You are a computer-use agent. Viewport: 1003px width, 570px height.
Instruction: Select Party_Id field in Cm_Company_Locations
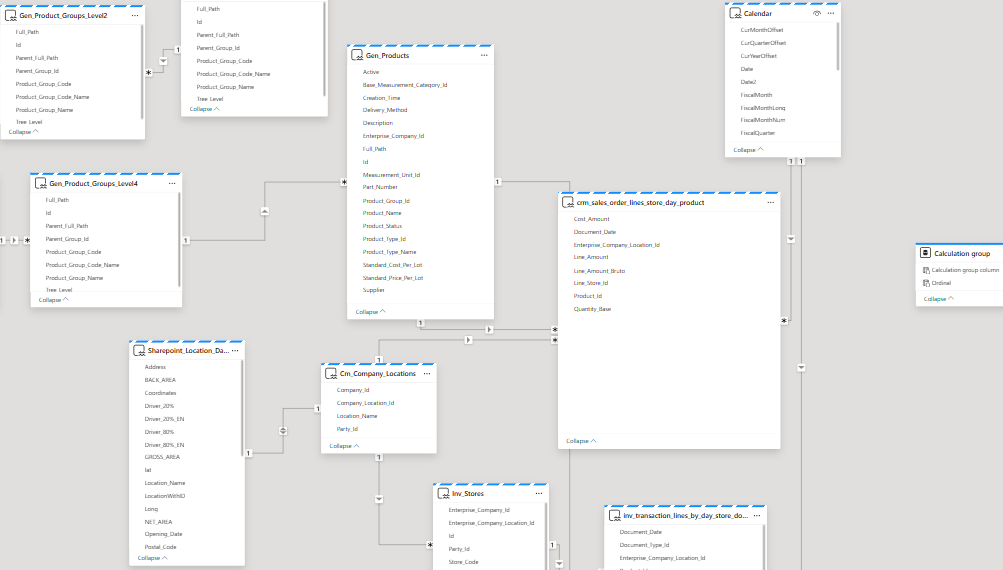[347, 429]
